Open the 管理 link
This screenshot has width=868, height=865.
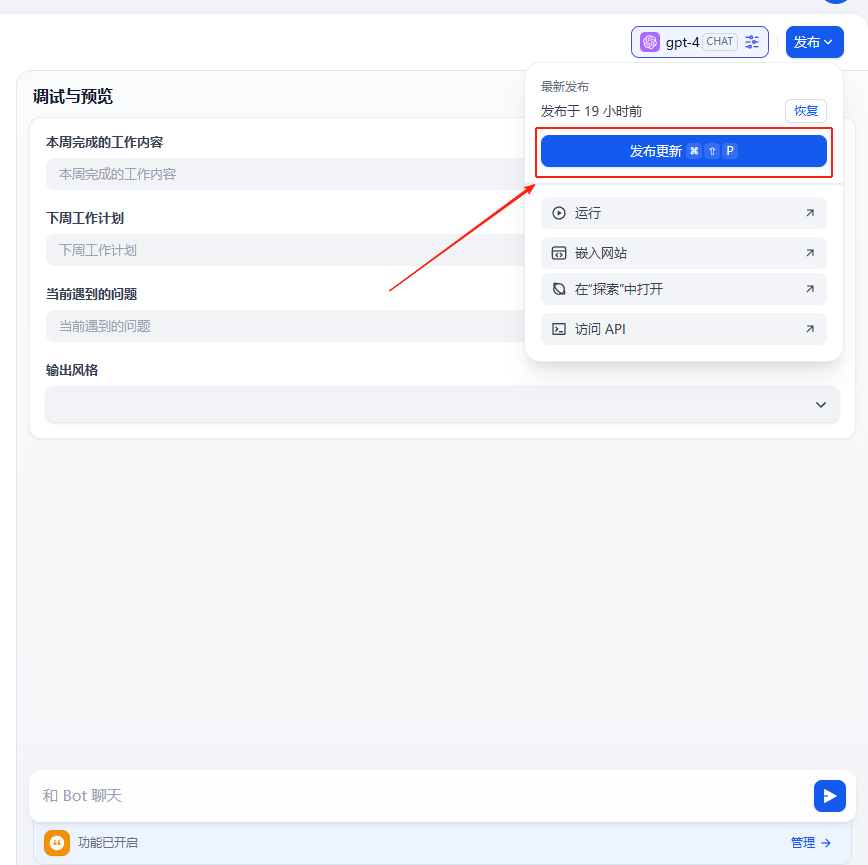tap(810, 843)
